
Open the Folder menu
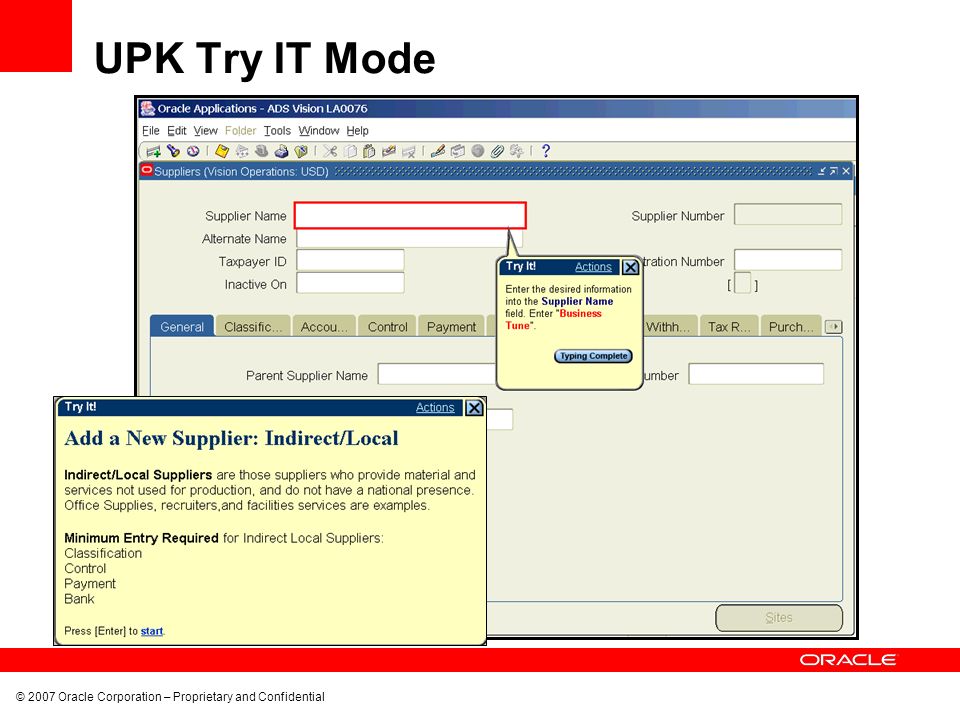(240, 130)
